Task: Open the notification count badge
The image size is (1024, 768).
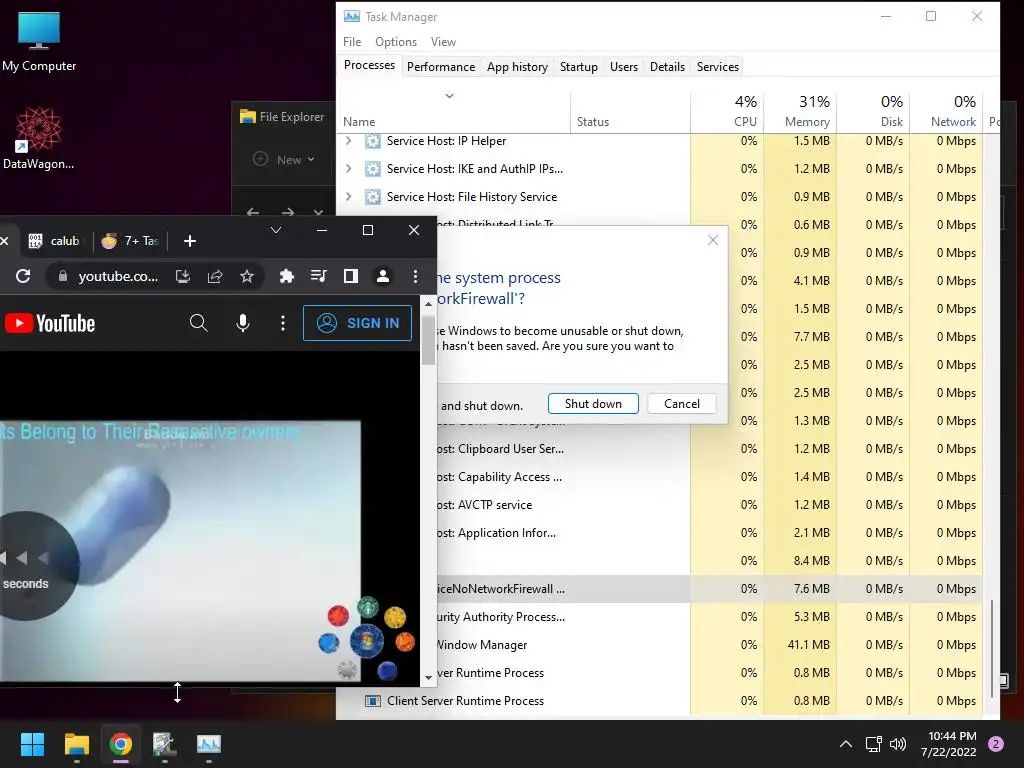Action: 996,744
